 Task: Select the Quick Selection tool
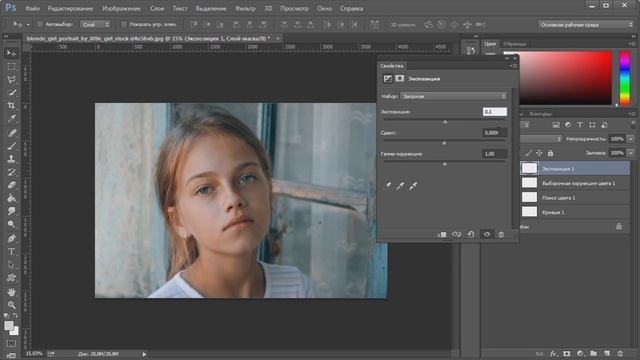[x=11, y=93]
